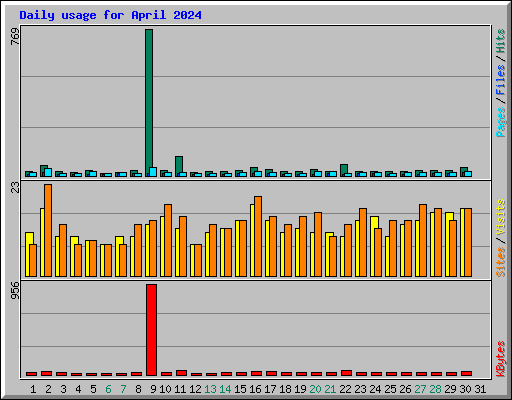The image size is (512, 400).
Task: Click day label '28' shown in green
Action: pyautogui.click(x=435, y=389)
